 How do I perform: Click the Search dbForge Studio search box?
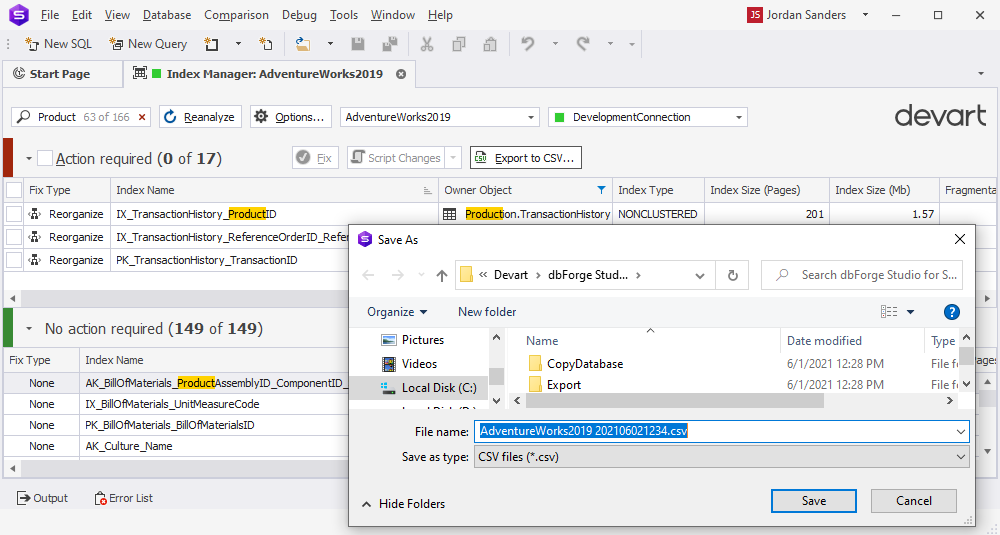[x=862, y=275]
